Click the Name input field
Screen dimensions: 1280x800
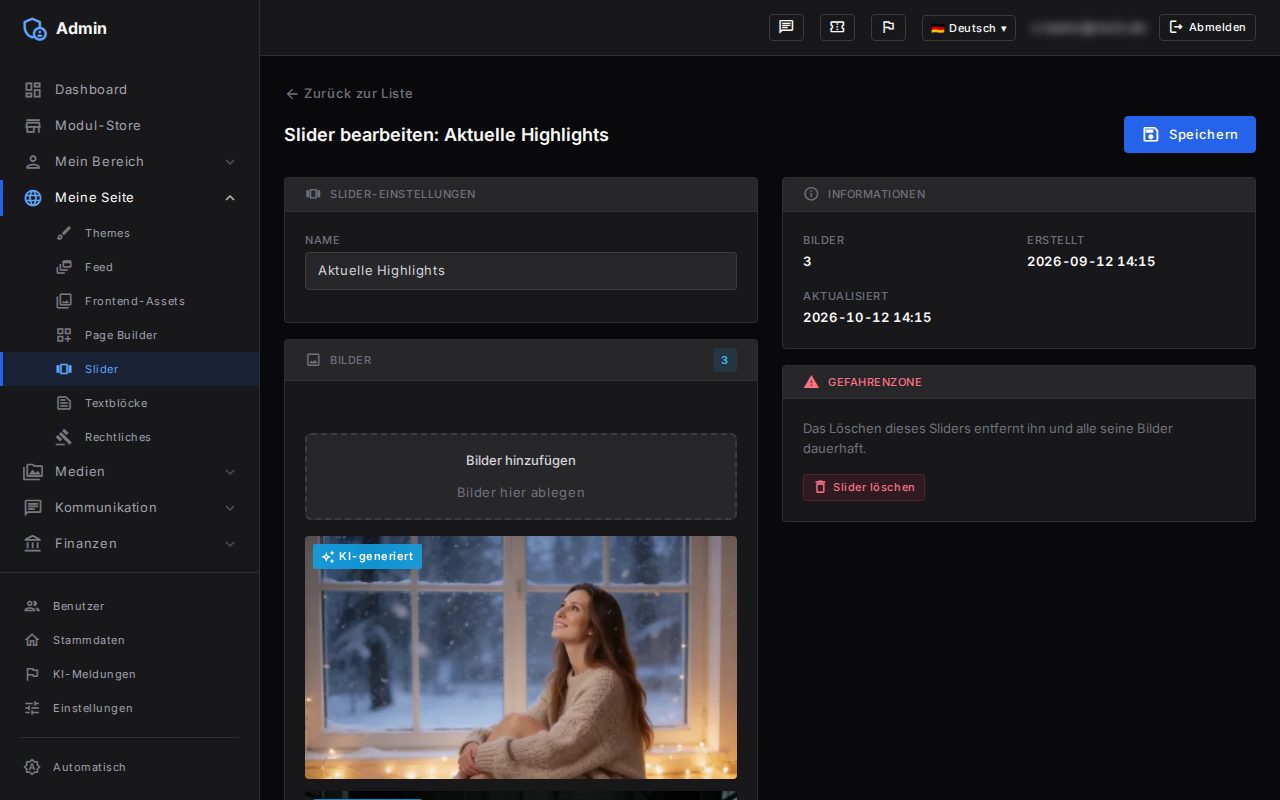(x=521, y=271)
